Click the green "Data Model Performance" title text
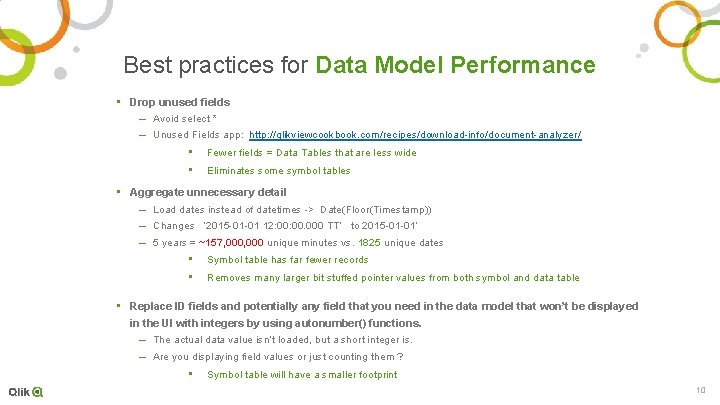 [455, 66]
